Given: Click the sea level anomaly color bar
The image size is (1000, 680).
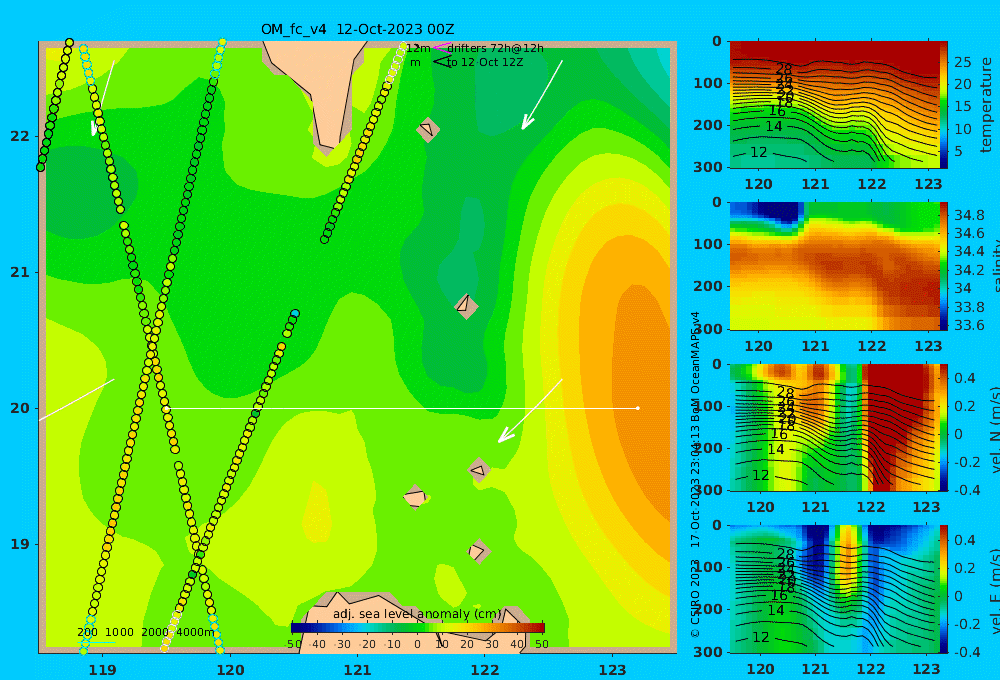Looking at the screenshot, I should click(x=418, y=628).
